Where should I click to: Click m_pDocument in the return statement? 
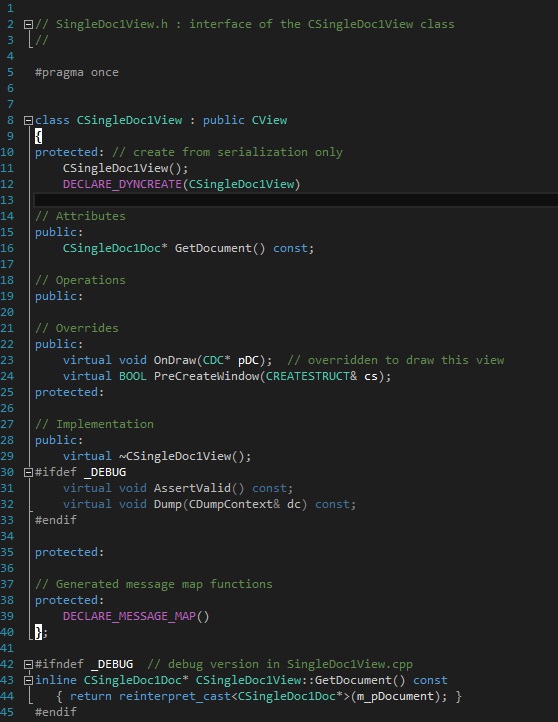coord(395,696)
